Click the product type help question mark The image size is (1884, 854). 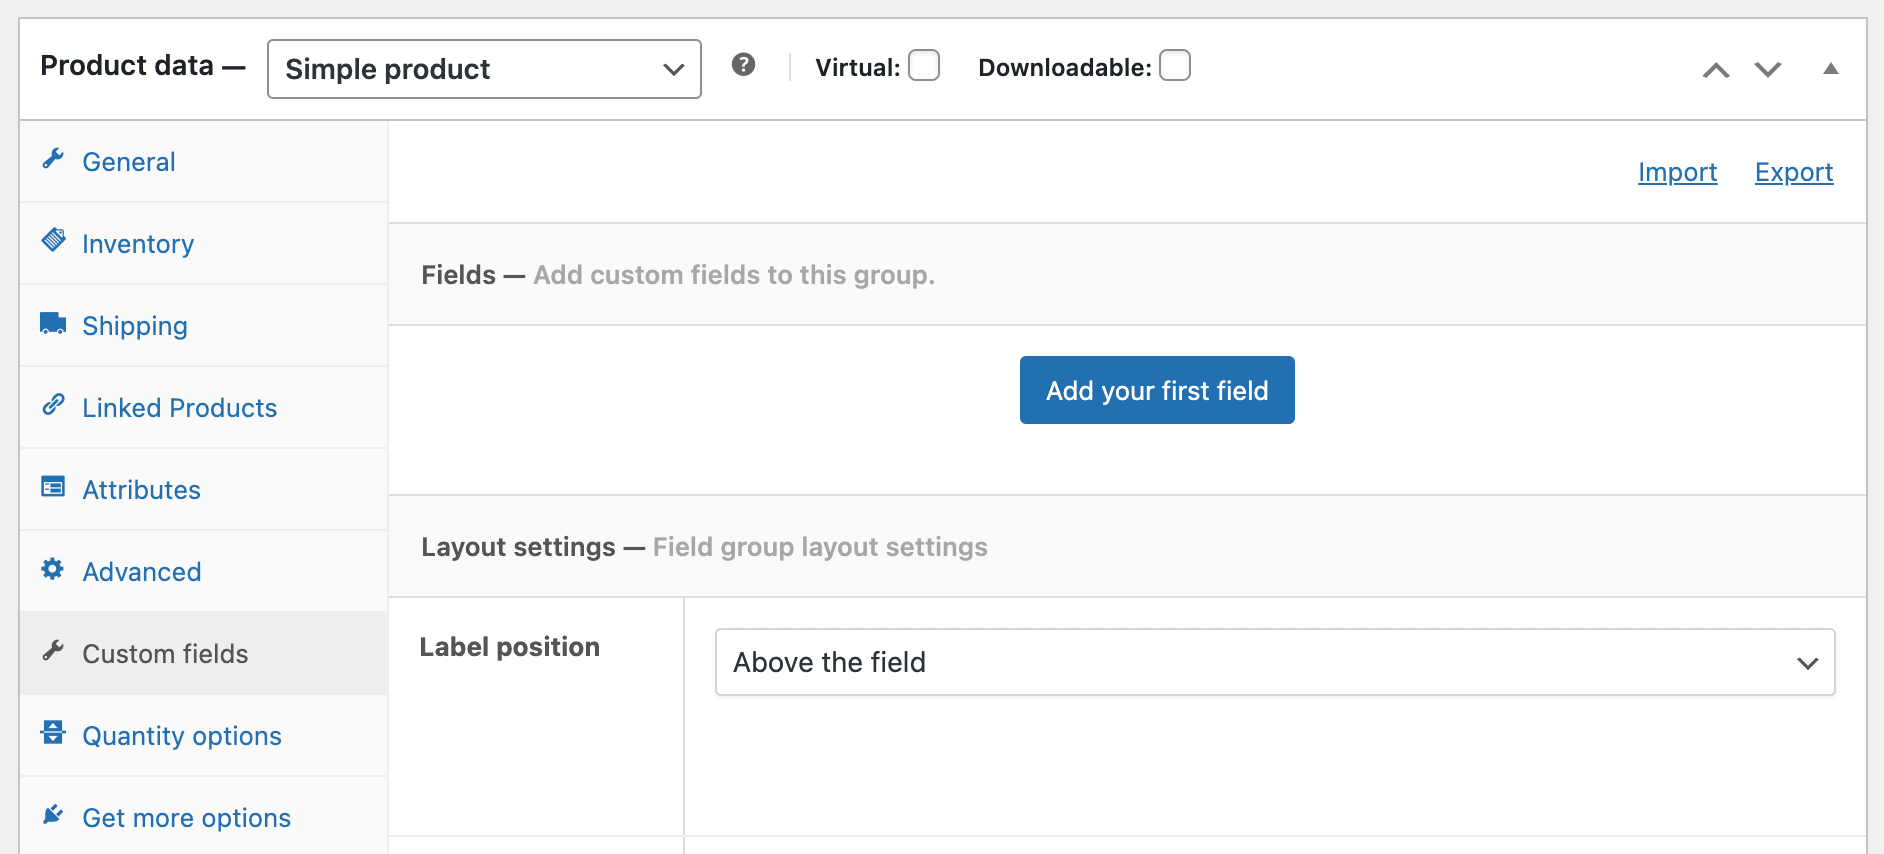pos(743,65)
